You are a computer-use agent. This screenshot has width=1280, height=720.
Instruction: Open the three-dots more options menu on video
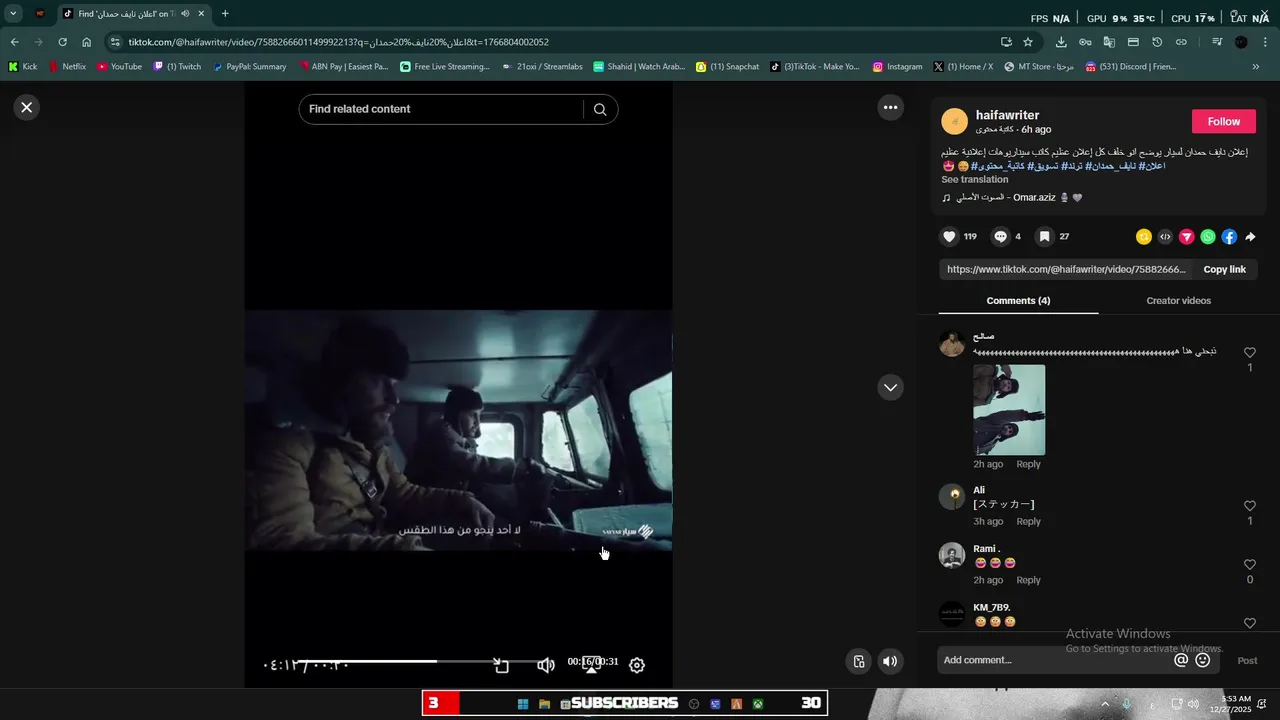tap(890, 107)
